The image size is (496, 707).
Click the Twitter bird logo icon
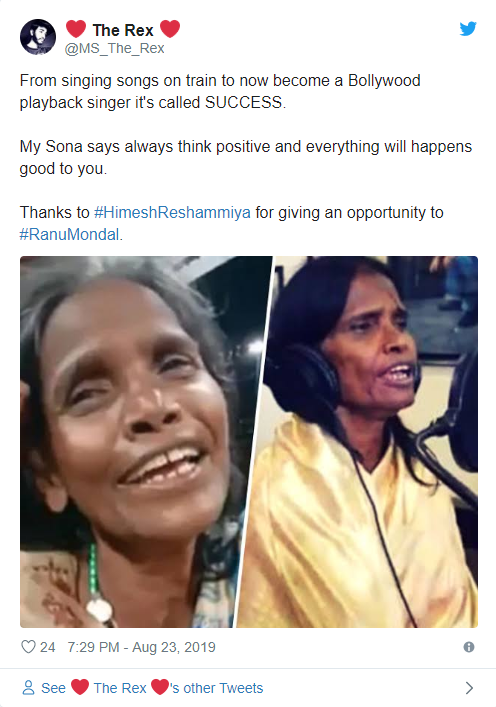point(468,28)
